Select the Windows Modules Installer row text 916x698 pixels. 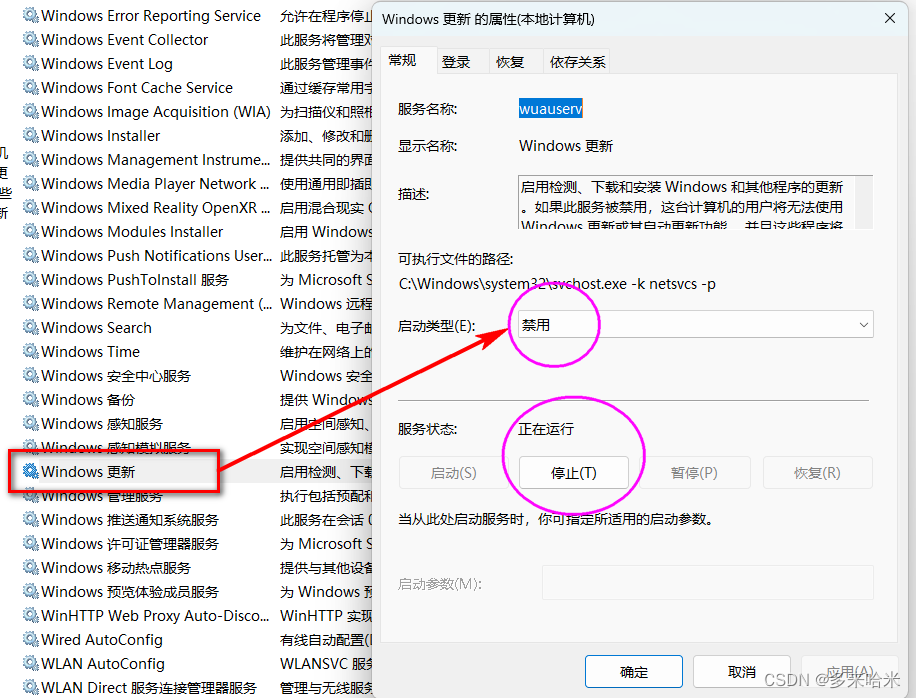click(x=132, y=232)
